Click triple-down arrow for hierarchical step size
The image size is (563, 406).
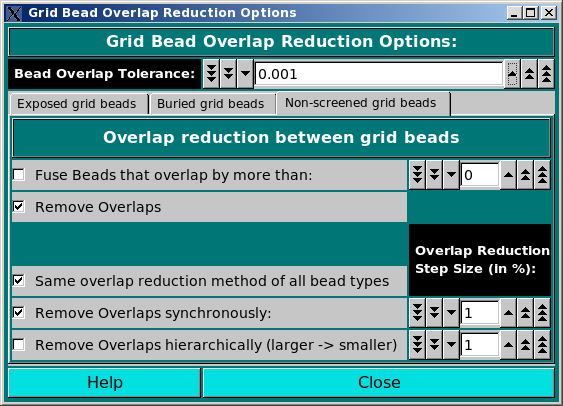[x=417, y=345]
